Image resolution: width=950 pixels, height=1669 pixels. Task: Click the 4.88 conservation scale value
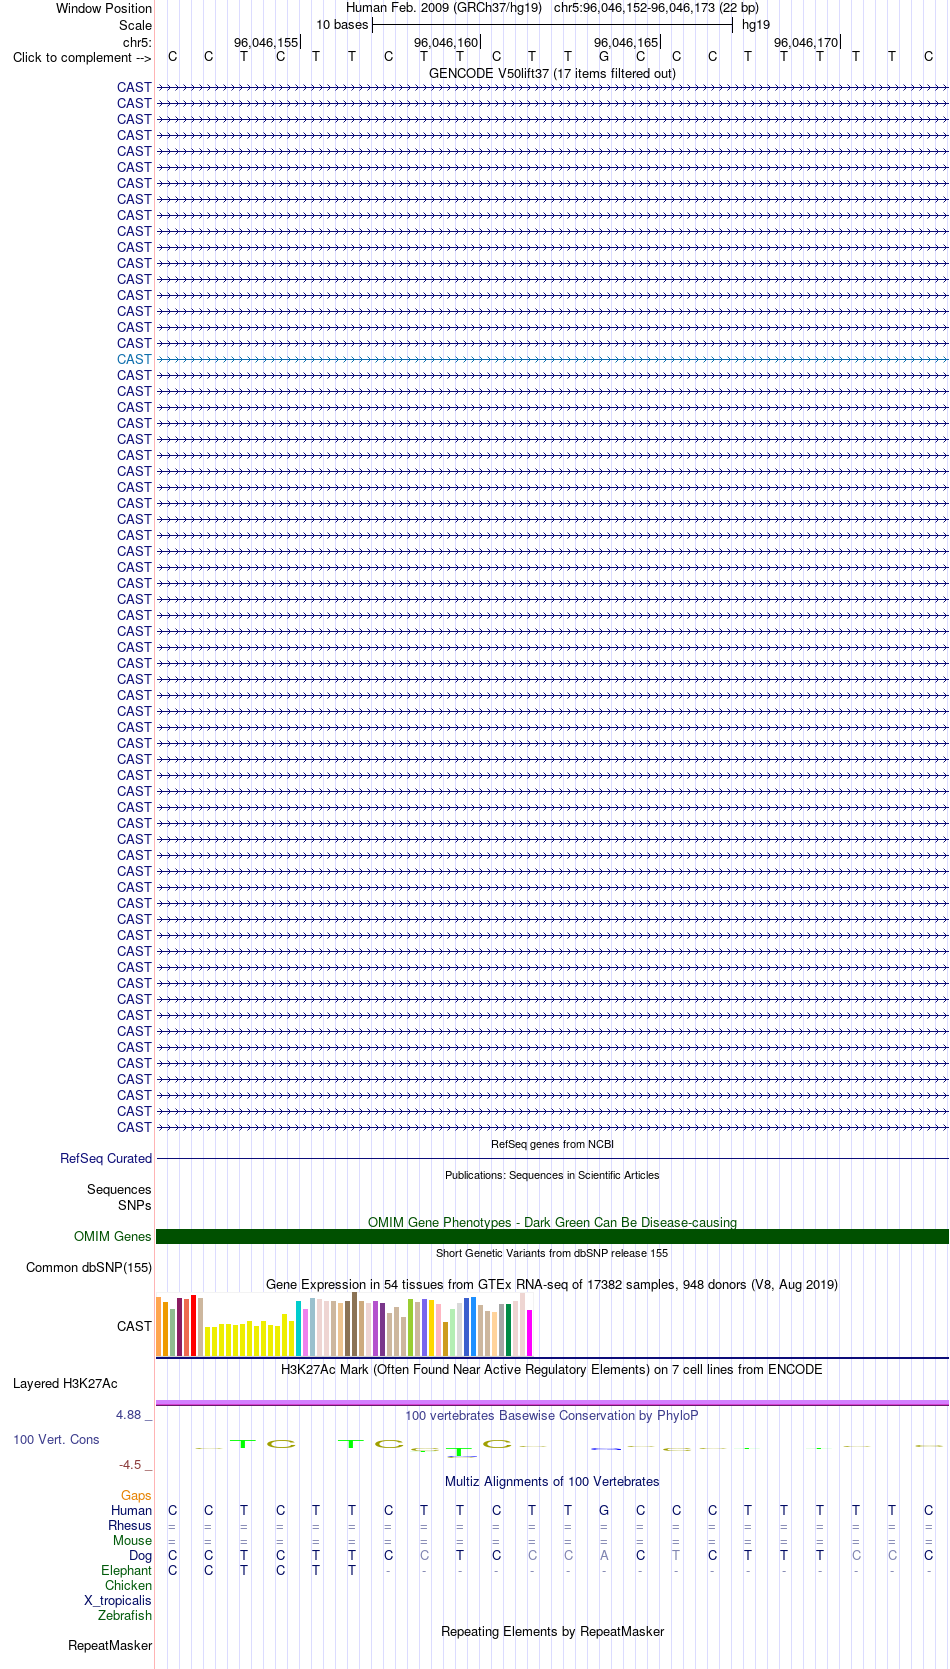pyautogui.click(x=128, y=1414)
